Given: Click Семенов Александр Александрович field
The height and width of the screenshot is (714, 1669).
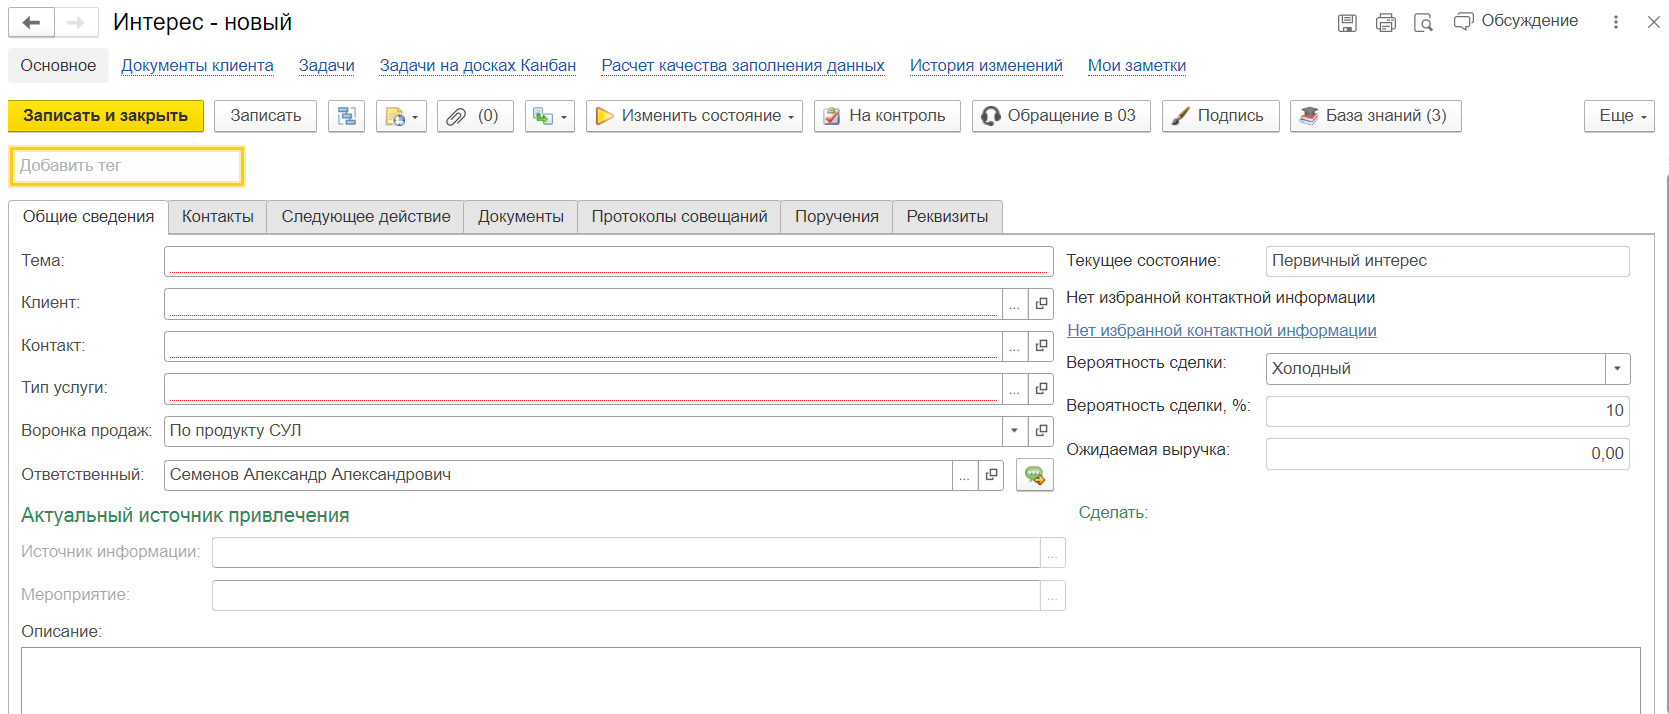Looking at the screenshot, I should [558, 475].
